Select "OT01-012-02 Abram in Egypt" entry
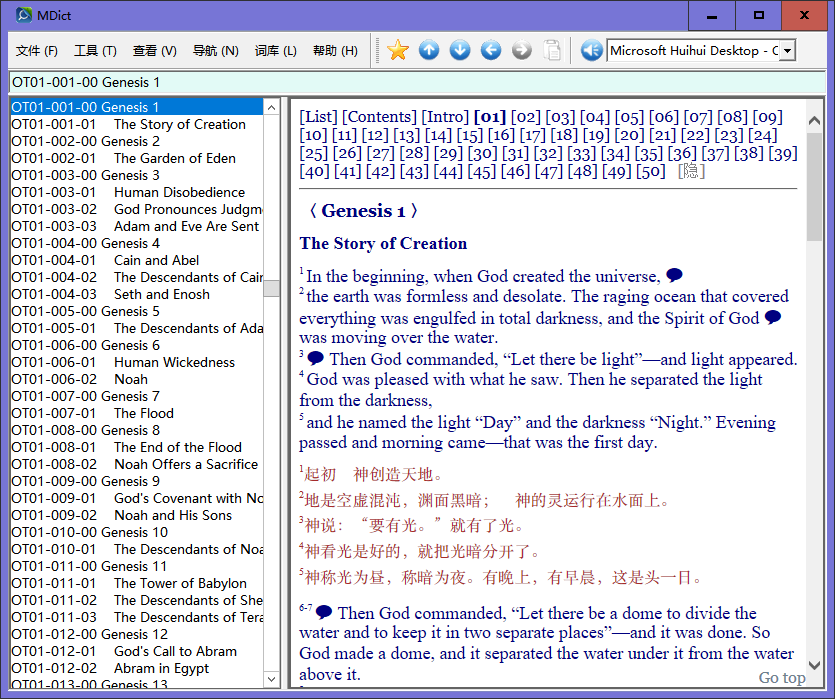Image resolution: width=835 pixels, height=699 pixels. pos(137,669)
